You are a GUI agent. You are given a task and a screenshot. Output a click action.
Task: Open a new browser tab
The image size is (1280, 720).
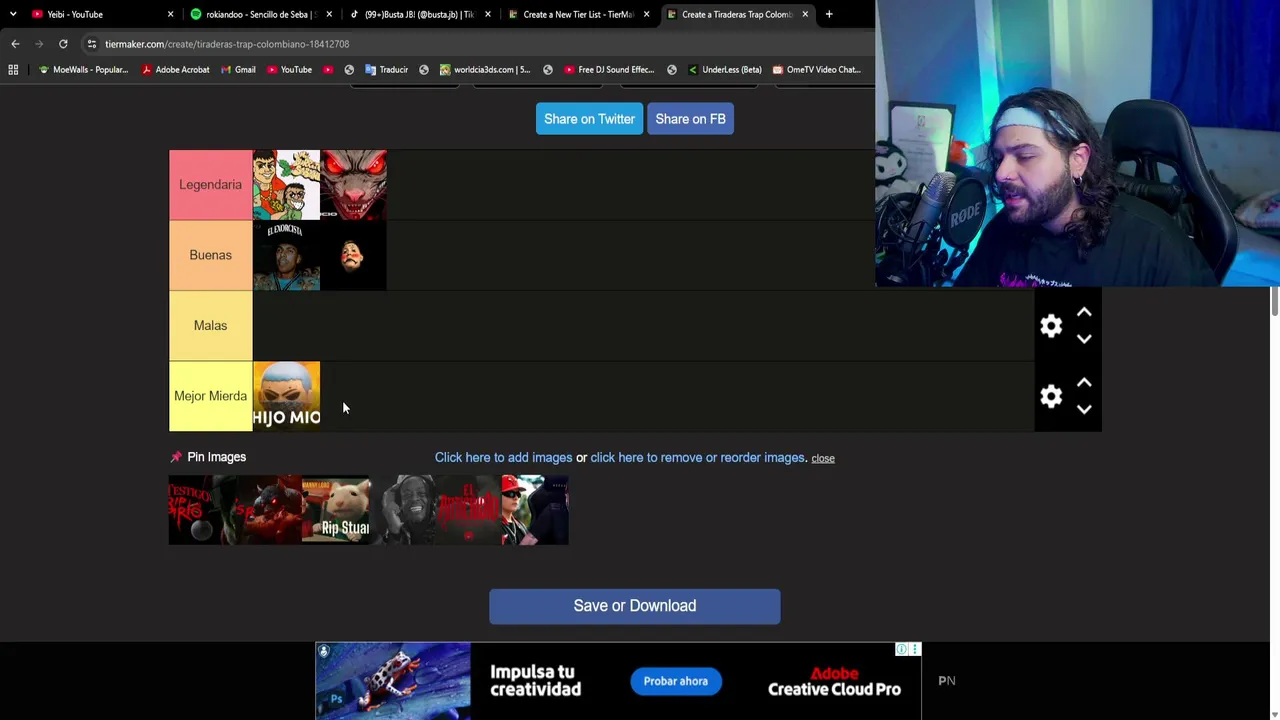click(x=829, y=14)
